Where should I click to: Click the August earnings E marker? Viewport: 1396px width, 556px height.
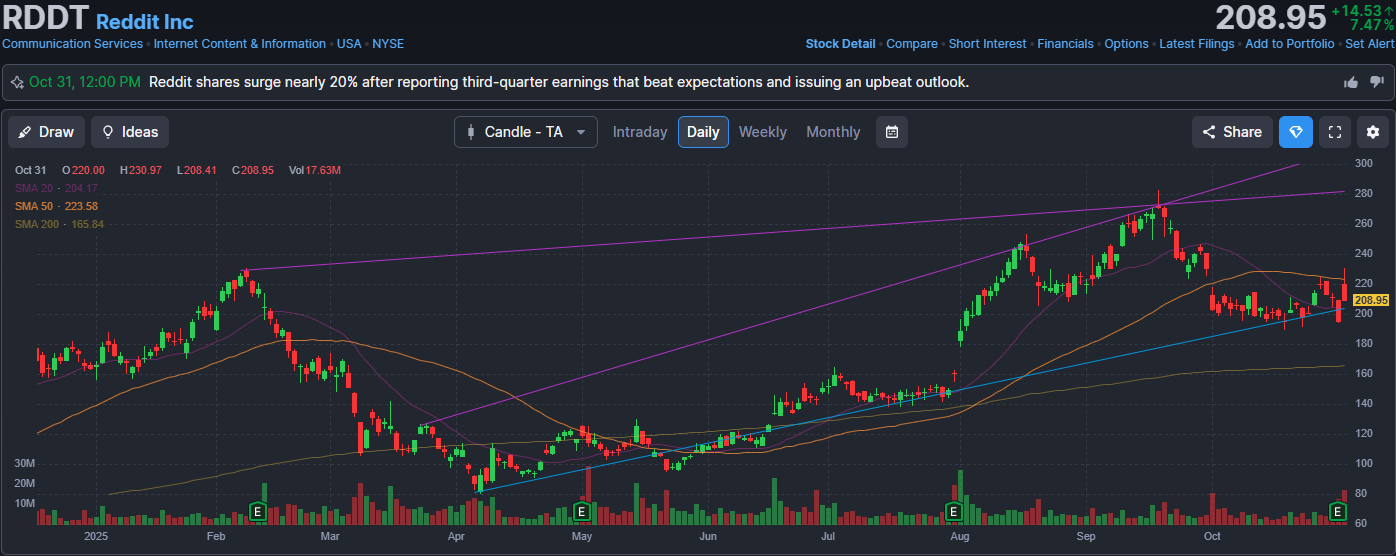pos(954,512)
